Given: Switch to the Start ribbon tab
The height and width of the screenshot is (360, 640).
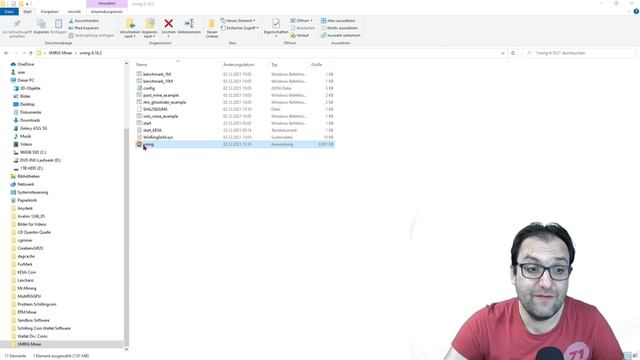Looking at the screenshot, I should click(x=27, y=11).
